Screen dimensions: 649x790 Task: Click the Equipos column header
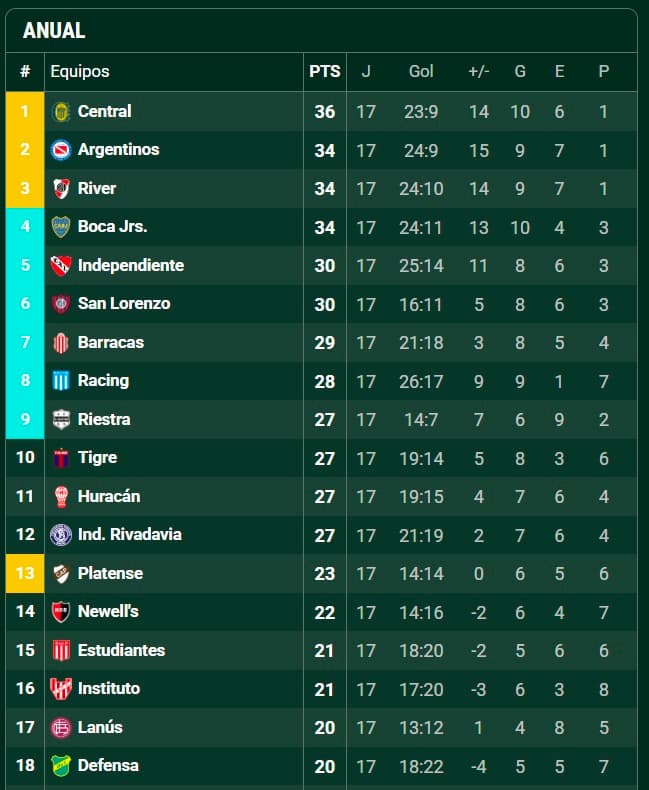click(x=80, y=72)
